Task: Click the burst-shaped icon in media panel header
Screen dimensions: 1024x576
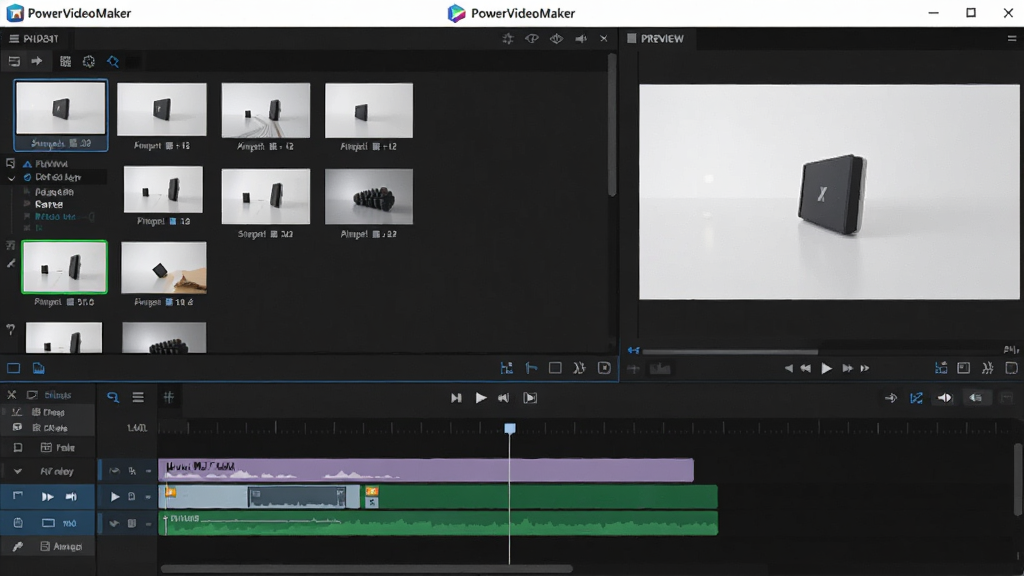Action: tap(507, 39)
